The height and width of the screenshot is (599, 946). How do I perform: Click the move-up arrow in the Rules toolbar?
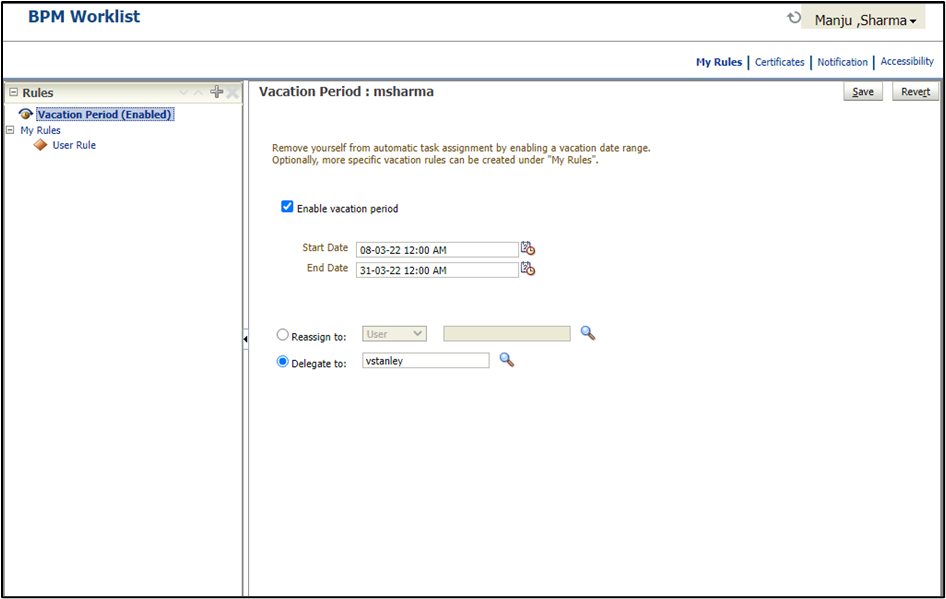click(x=198, y=92)
